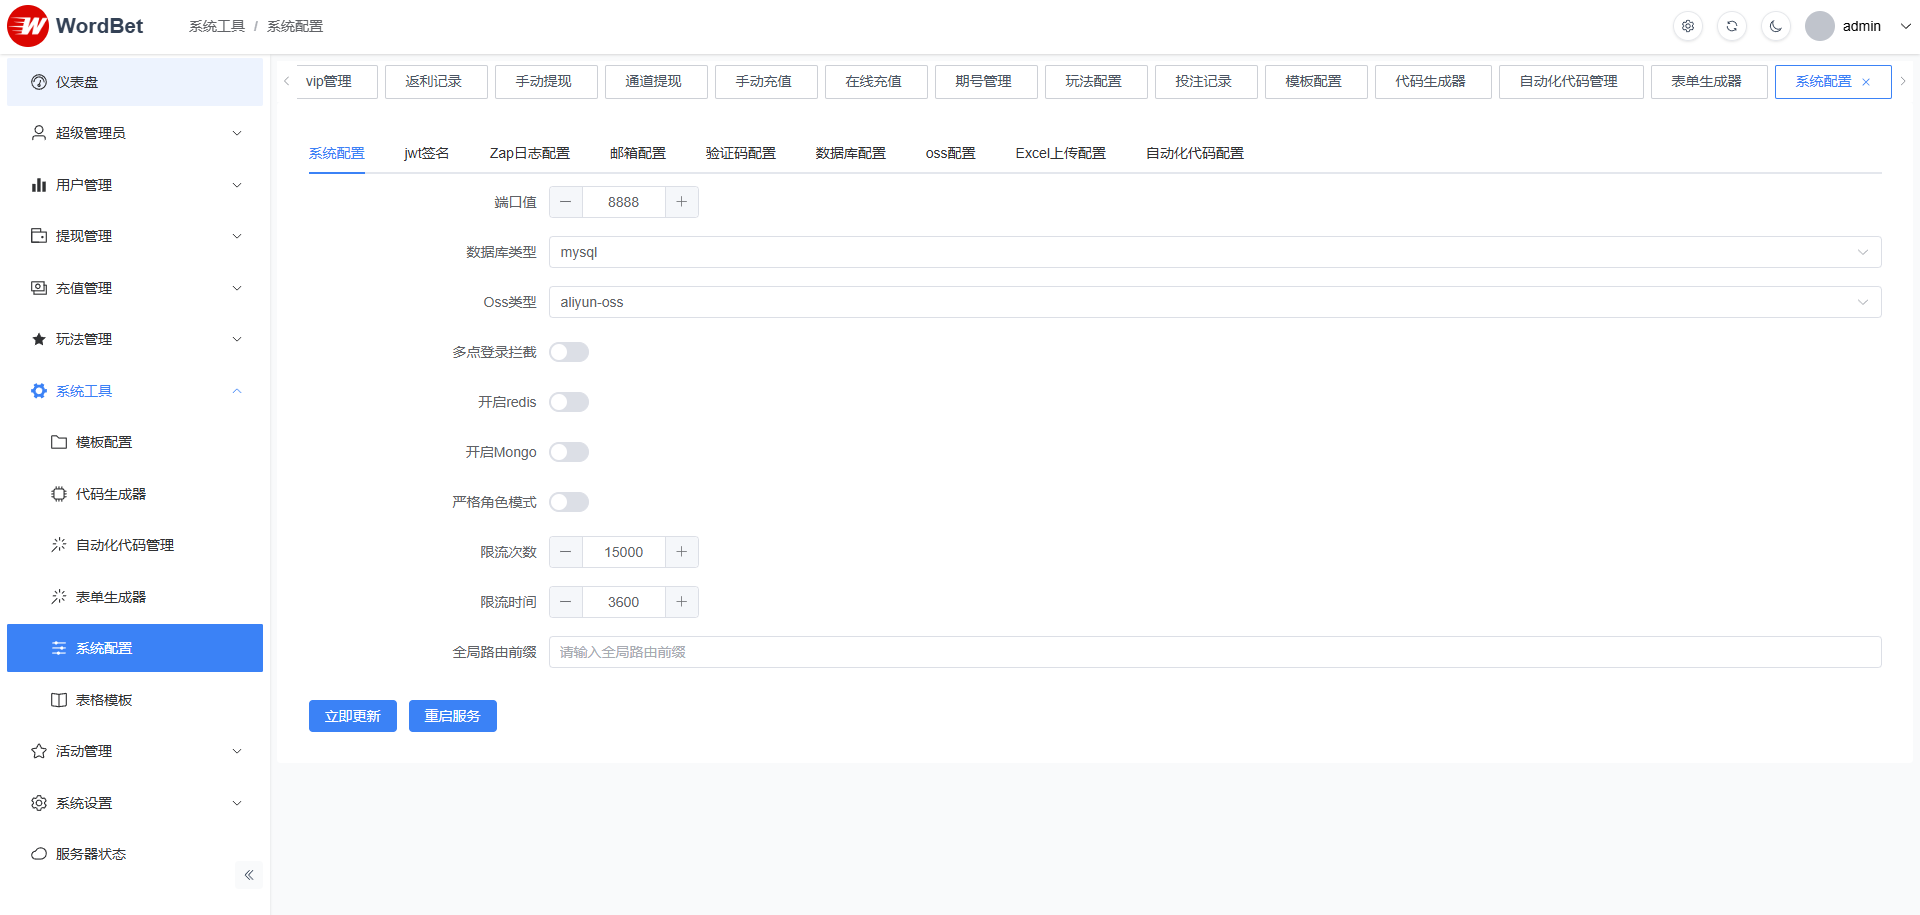Switch to the jwt签名 tab
The image size is (1920, 915).
[427, 153]
